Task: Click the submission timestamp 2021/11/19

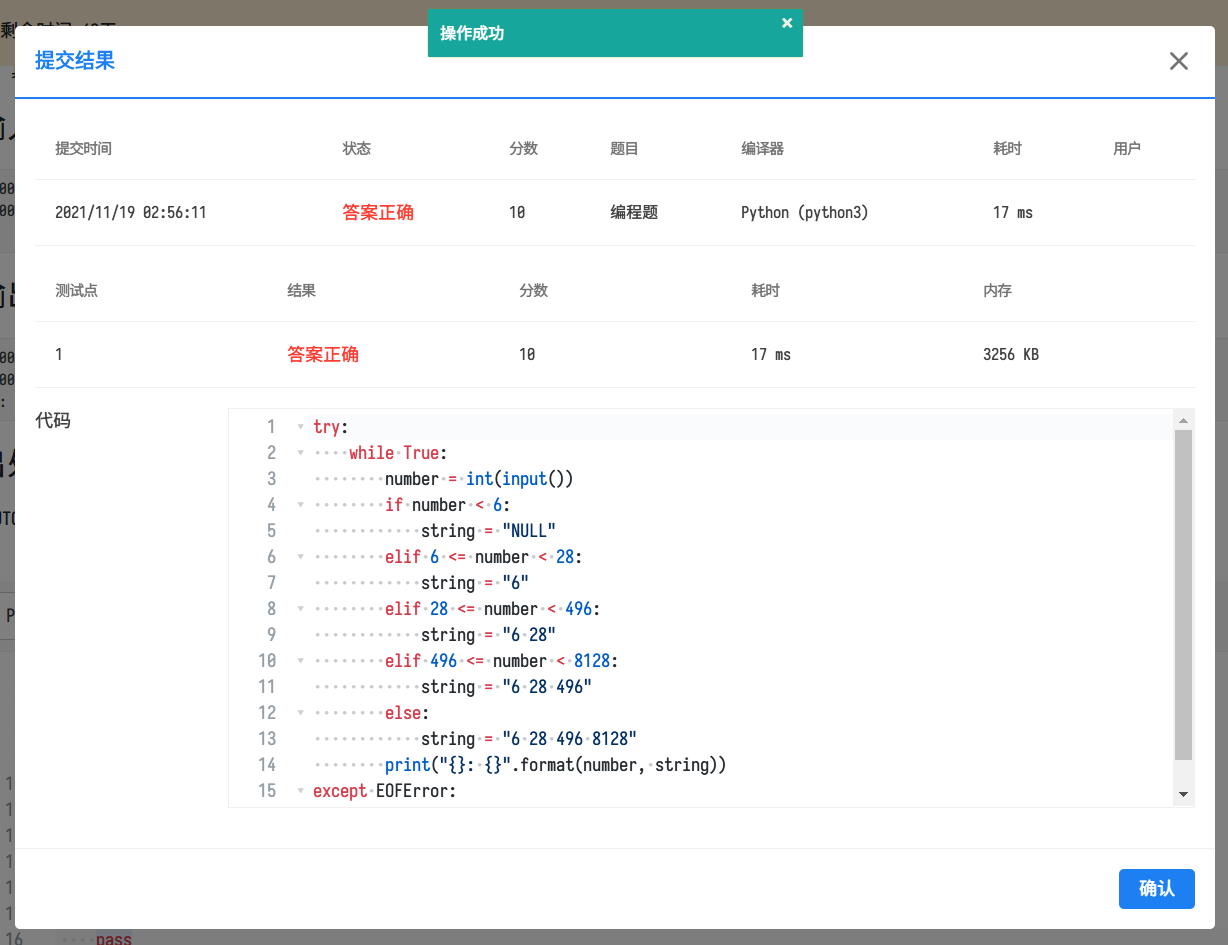Action: pyautogui.click(x=130, y=212)
